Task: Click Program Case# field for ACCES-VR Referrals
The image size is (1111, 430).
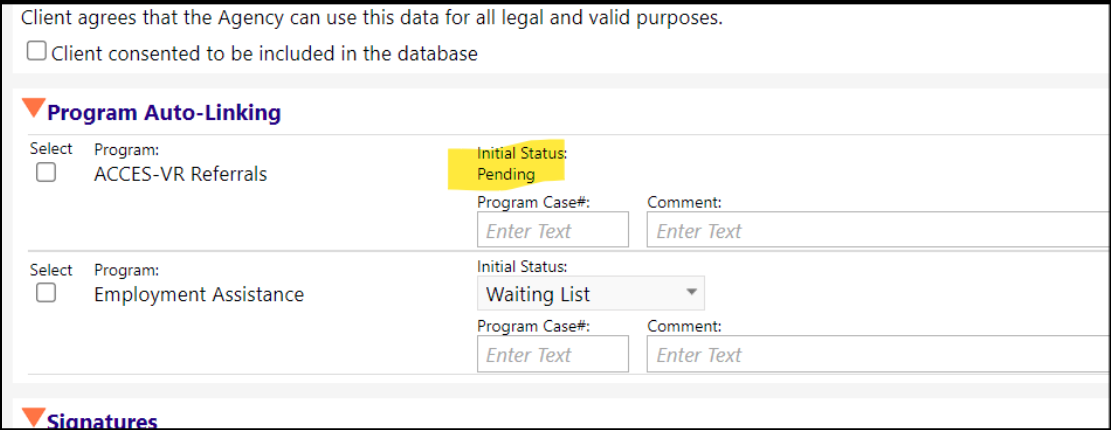Action: coord(553,230)
